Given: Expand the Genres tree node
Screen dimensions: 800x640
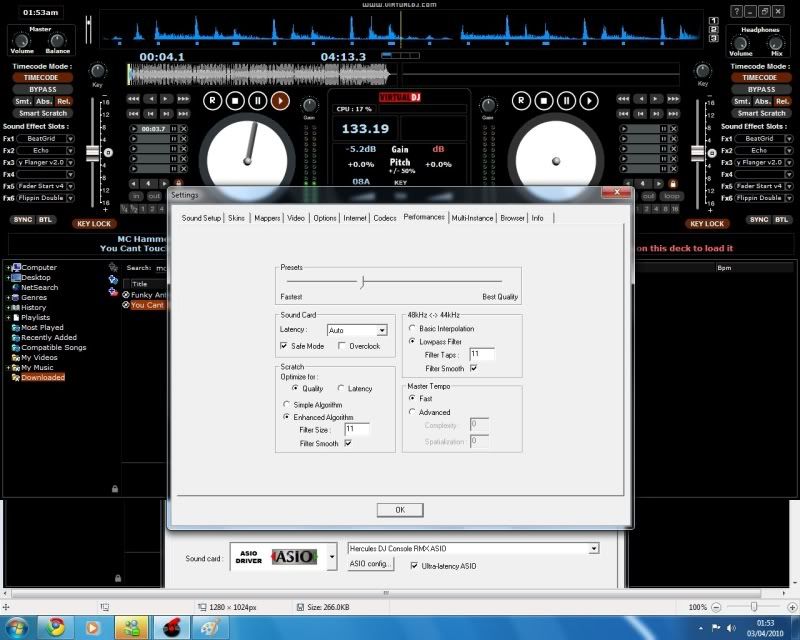Looking at the screenshot, I should point(8,298).
